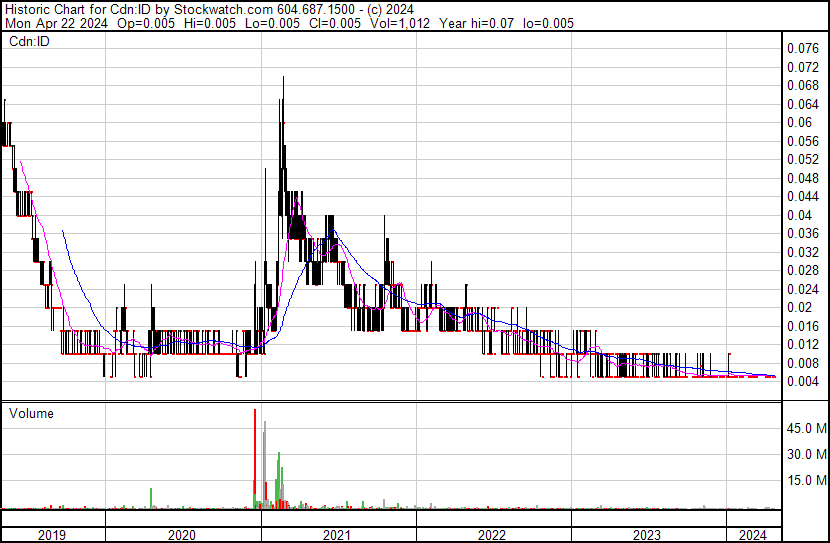The width and height of the screenshot is (830, 543).
Task: Click the 0.076 price axis label
Action: (x=803, y=48)
